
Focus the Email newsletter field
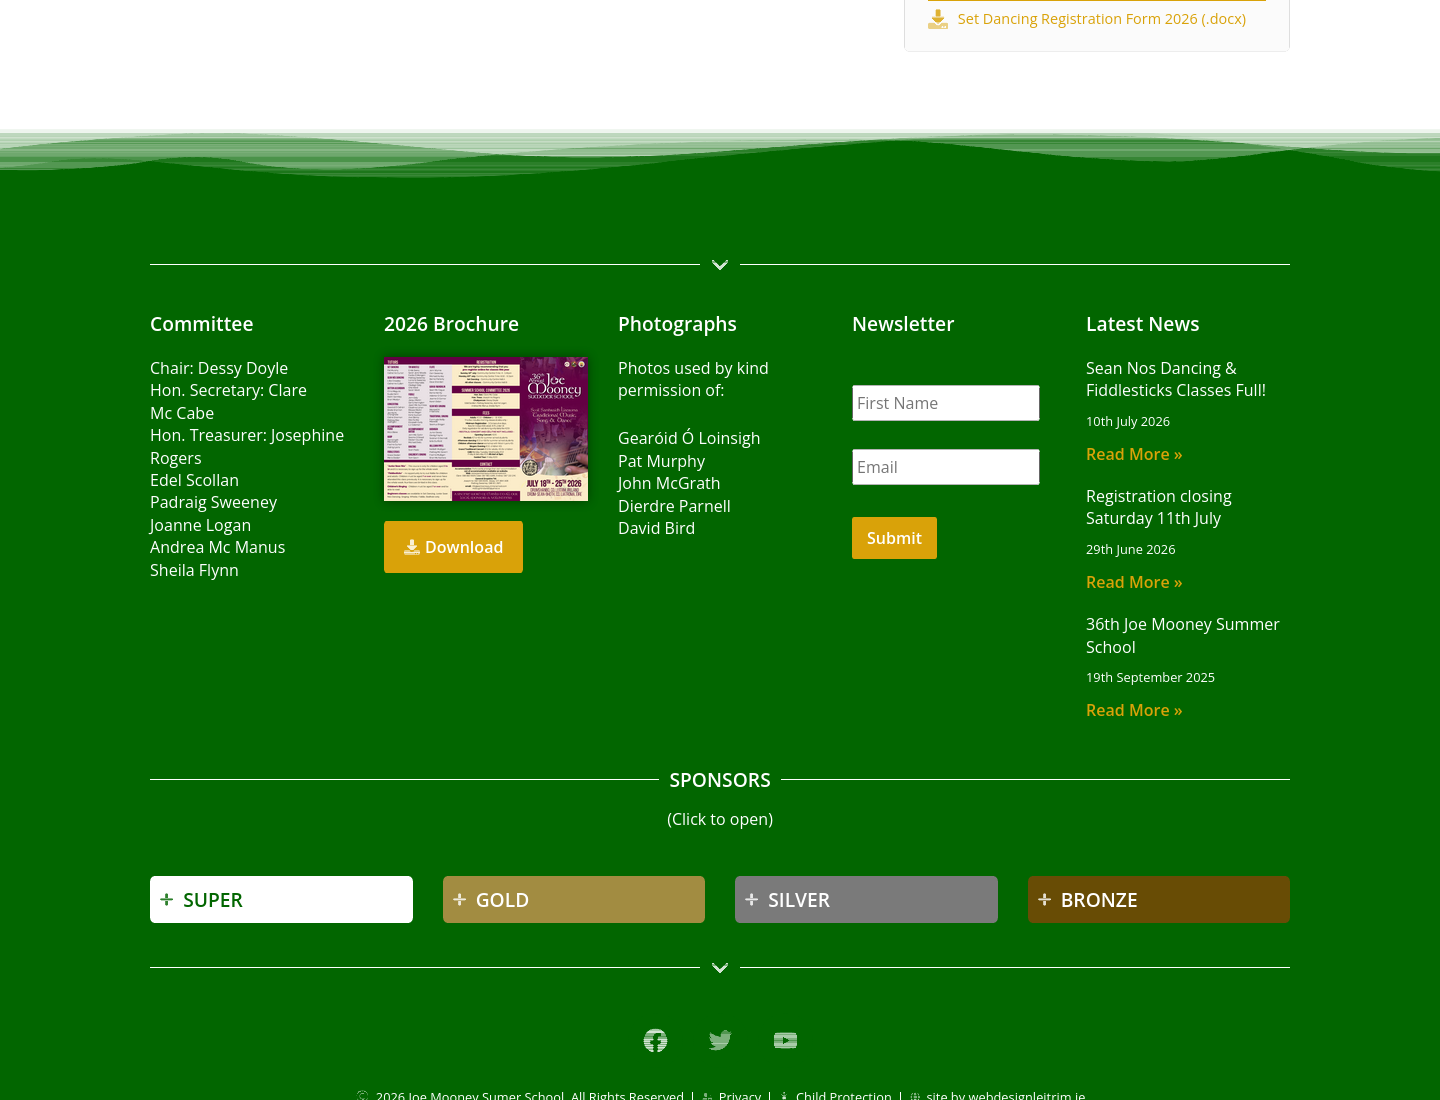click(946, 467)
